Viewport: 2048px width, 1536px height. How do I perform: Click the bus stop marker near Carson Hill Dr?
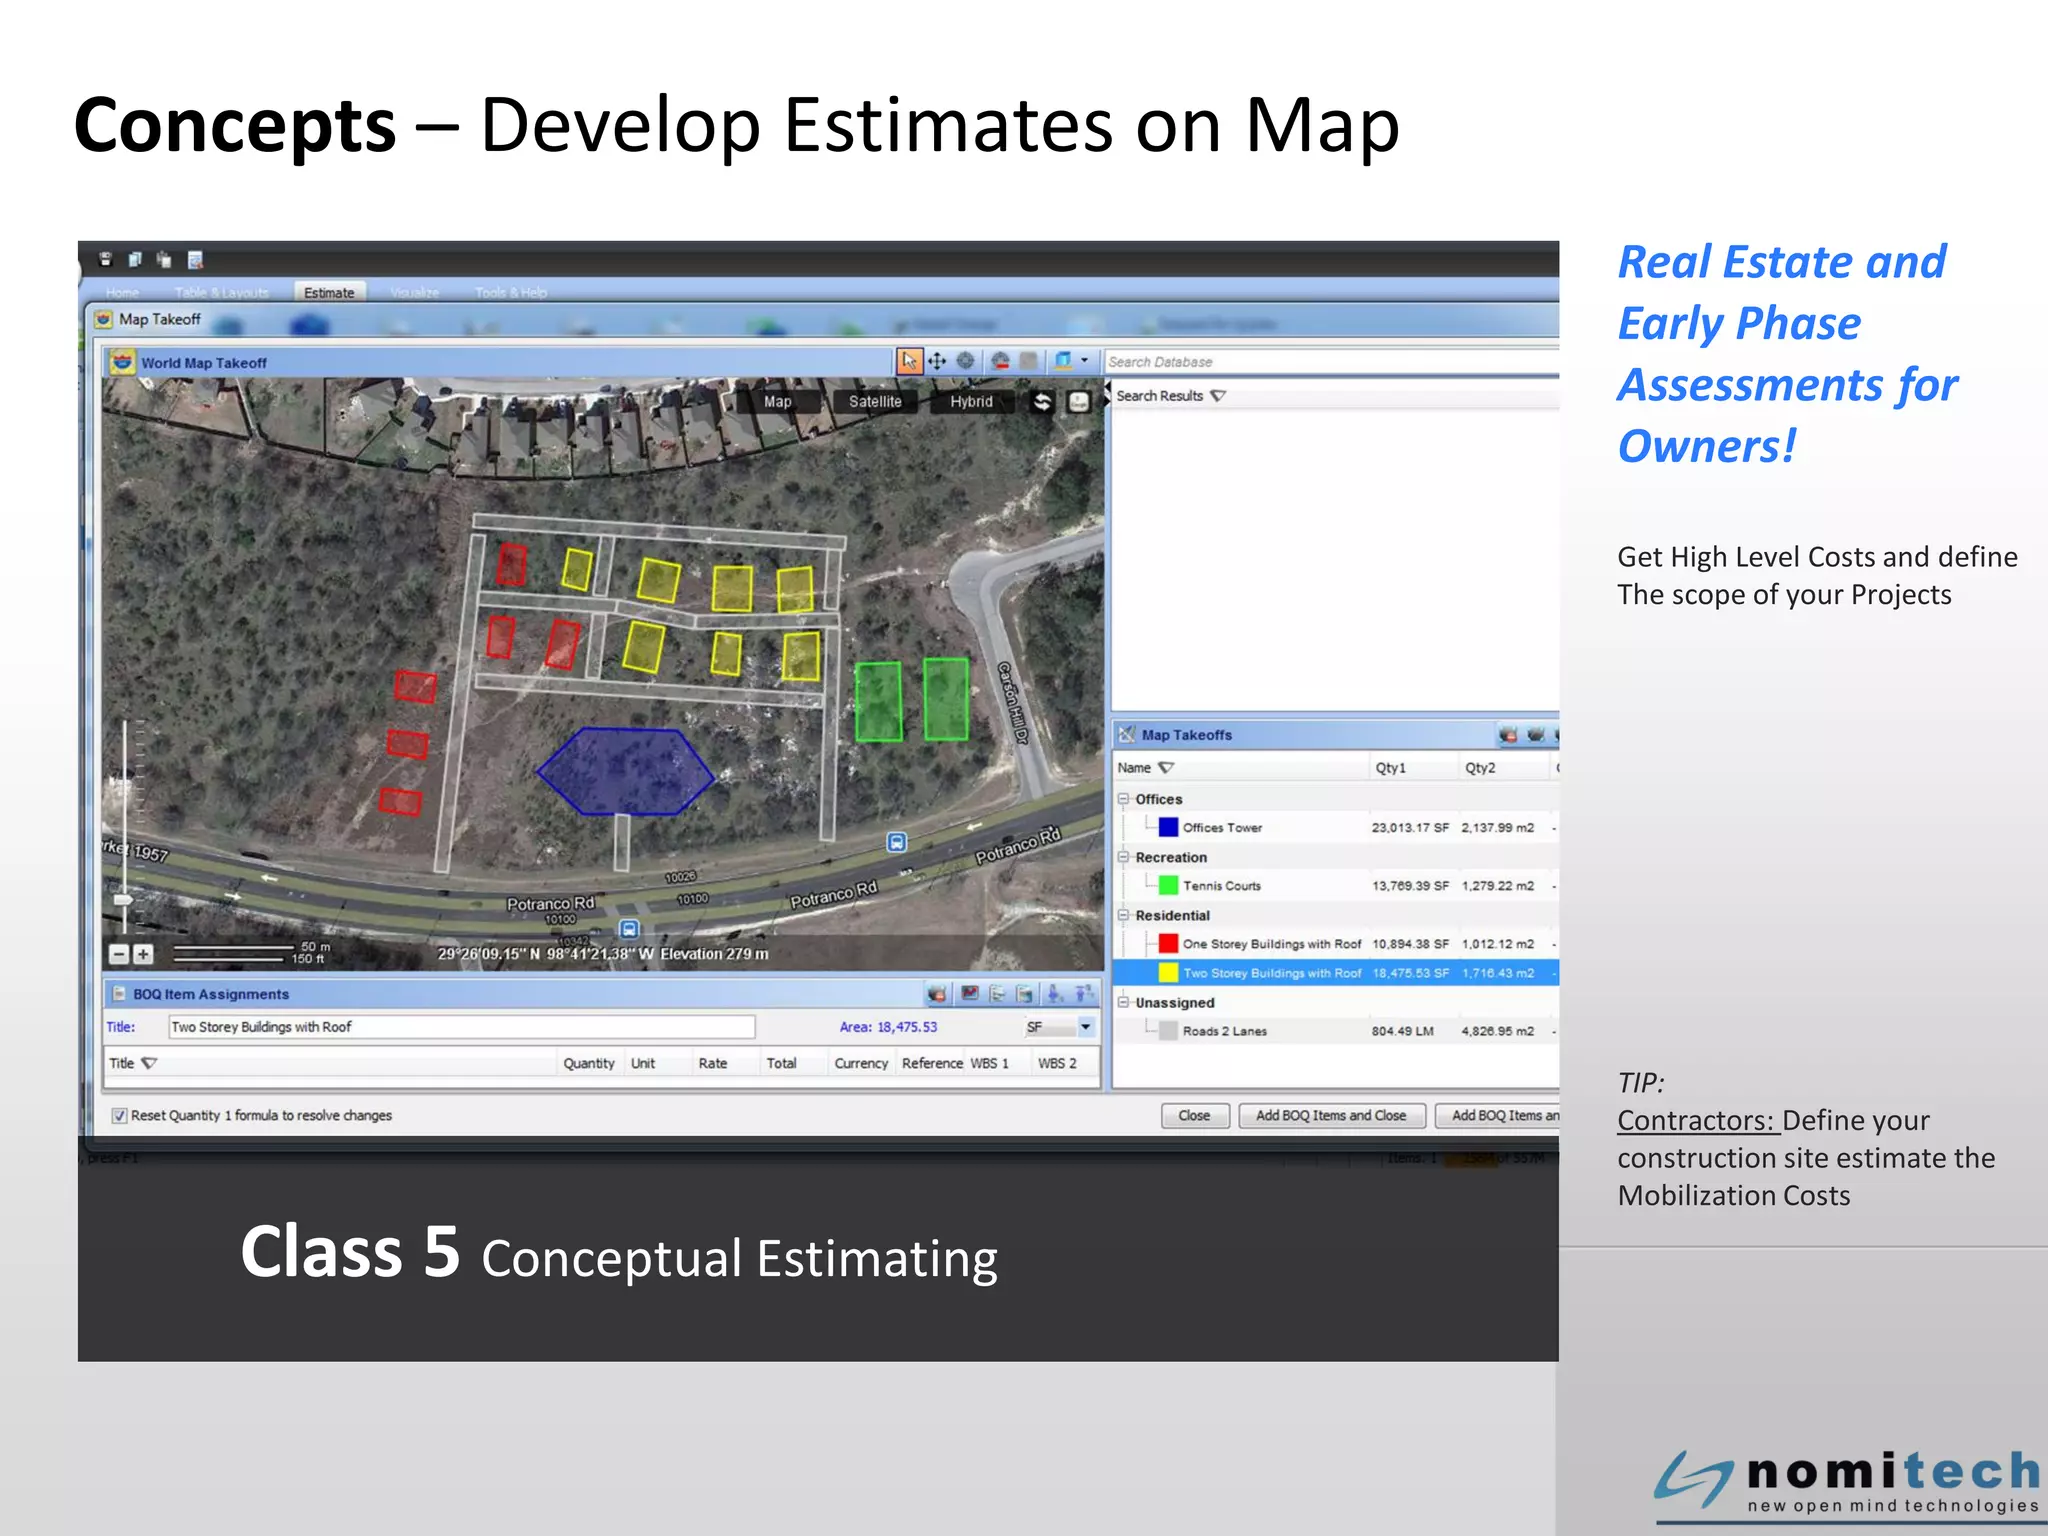[x=897, y=842]
